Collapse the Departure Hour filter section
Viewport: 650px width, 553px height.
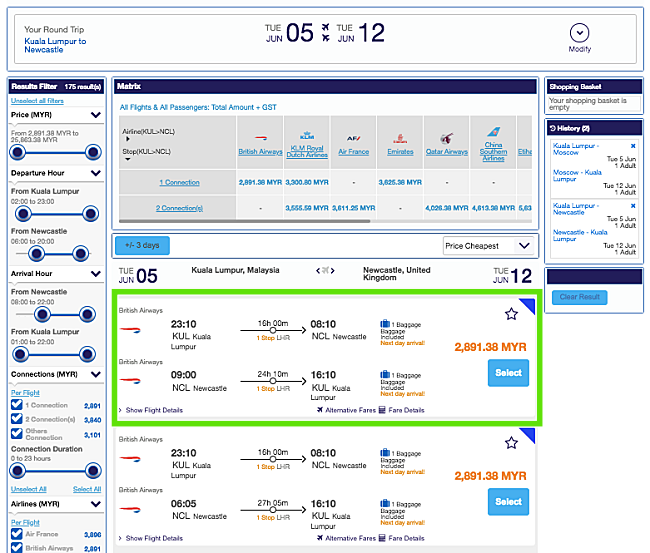tap(96, 173)
